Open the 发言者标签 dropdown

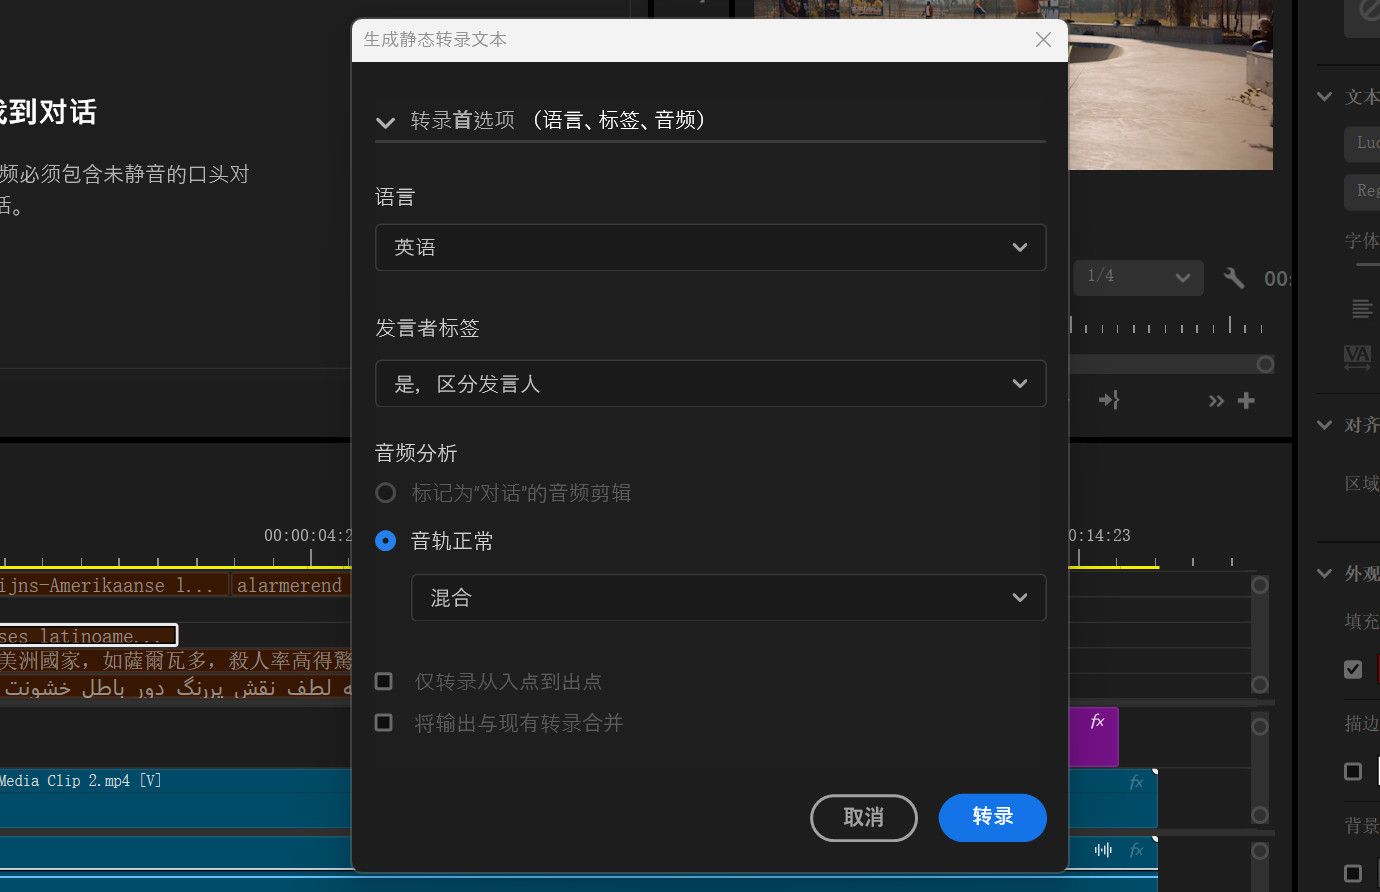tap(710, 383)
